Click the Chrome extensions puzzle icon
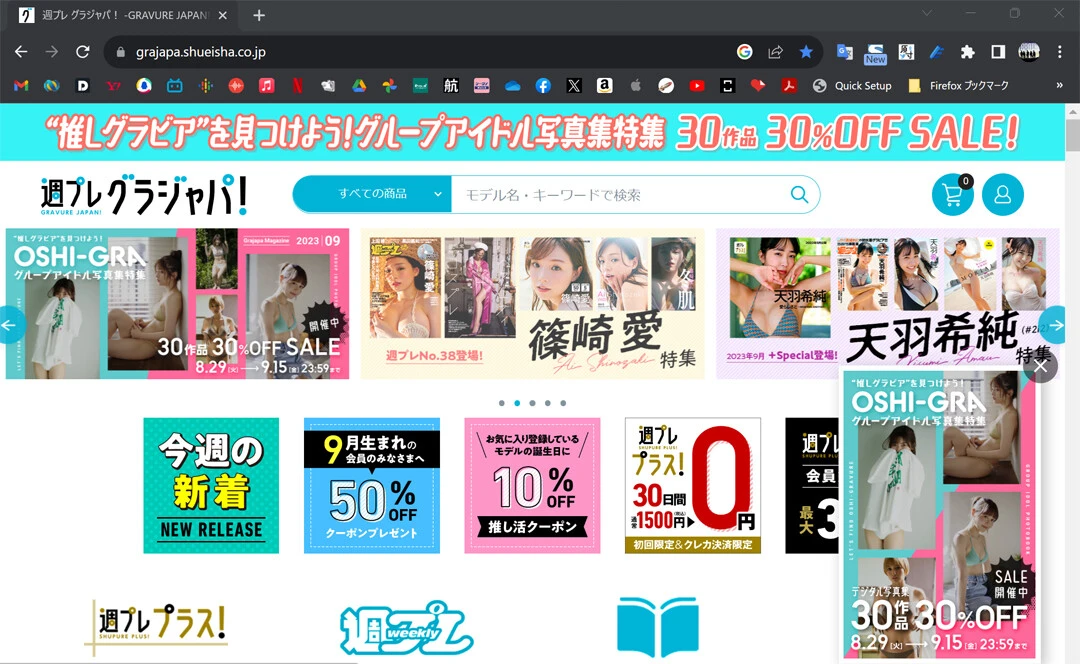The height and width of the screenshot is (664, 1080). pos(966,51)
